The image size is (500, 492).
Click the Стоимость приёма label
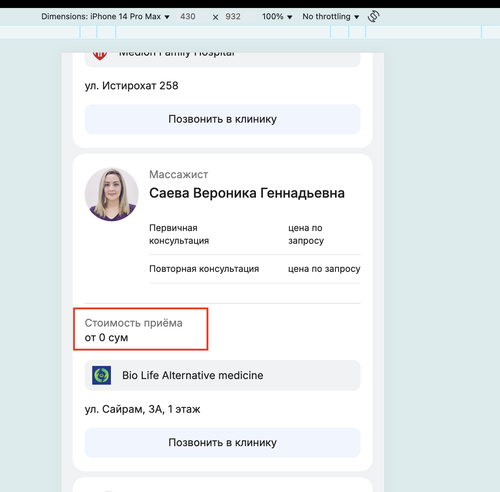click(x=133, y=323)
